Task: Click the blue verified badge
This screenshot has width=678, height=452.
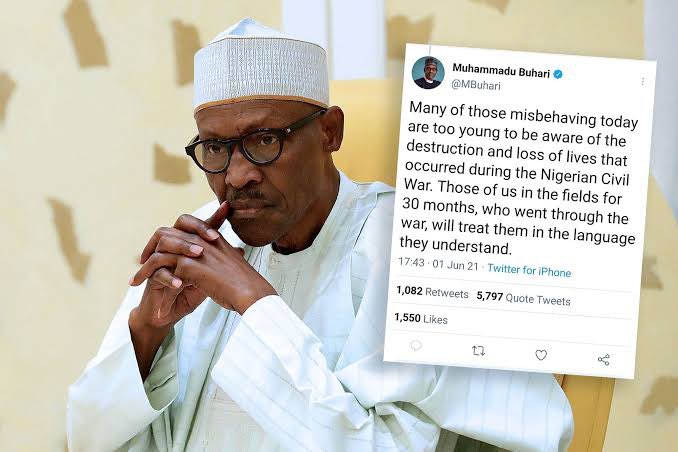Action: pyautogui.click(x=558, y=75)
